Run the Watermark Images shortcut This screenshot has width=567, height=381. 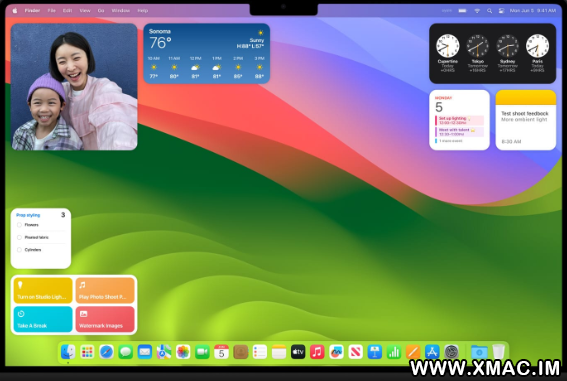pyautogui.click(x=105, y=319)
